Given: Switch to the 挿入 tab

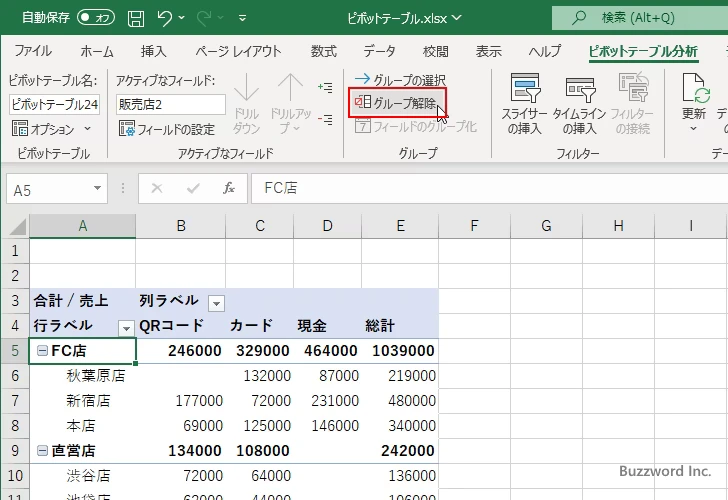Looking at the screenshot, I should pos(153,51).
